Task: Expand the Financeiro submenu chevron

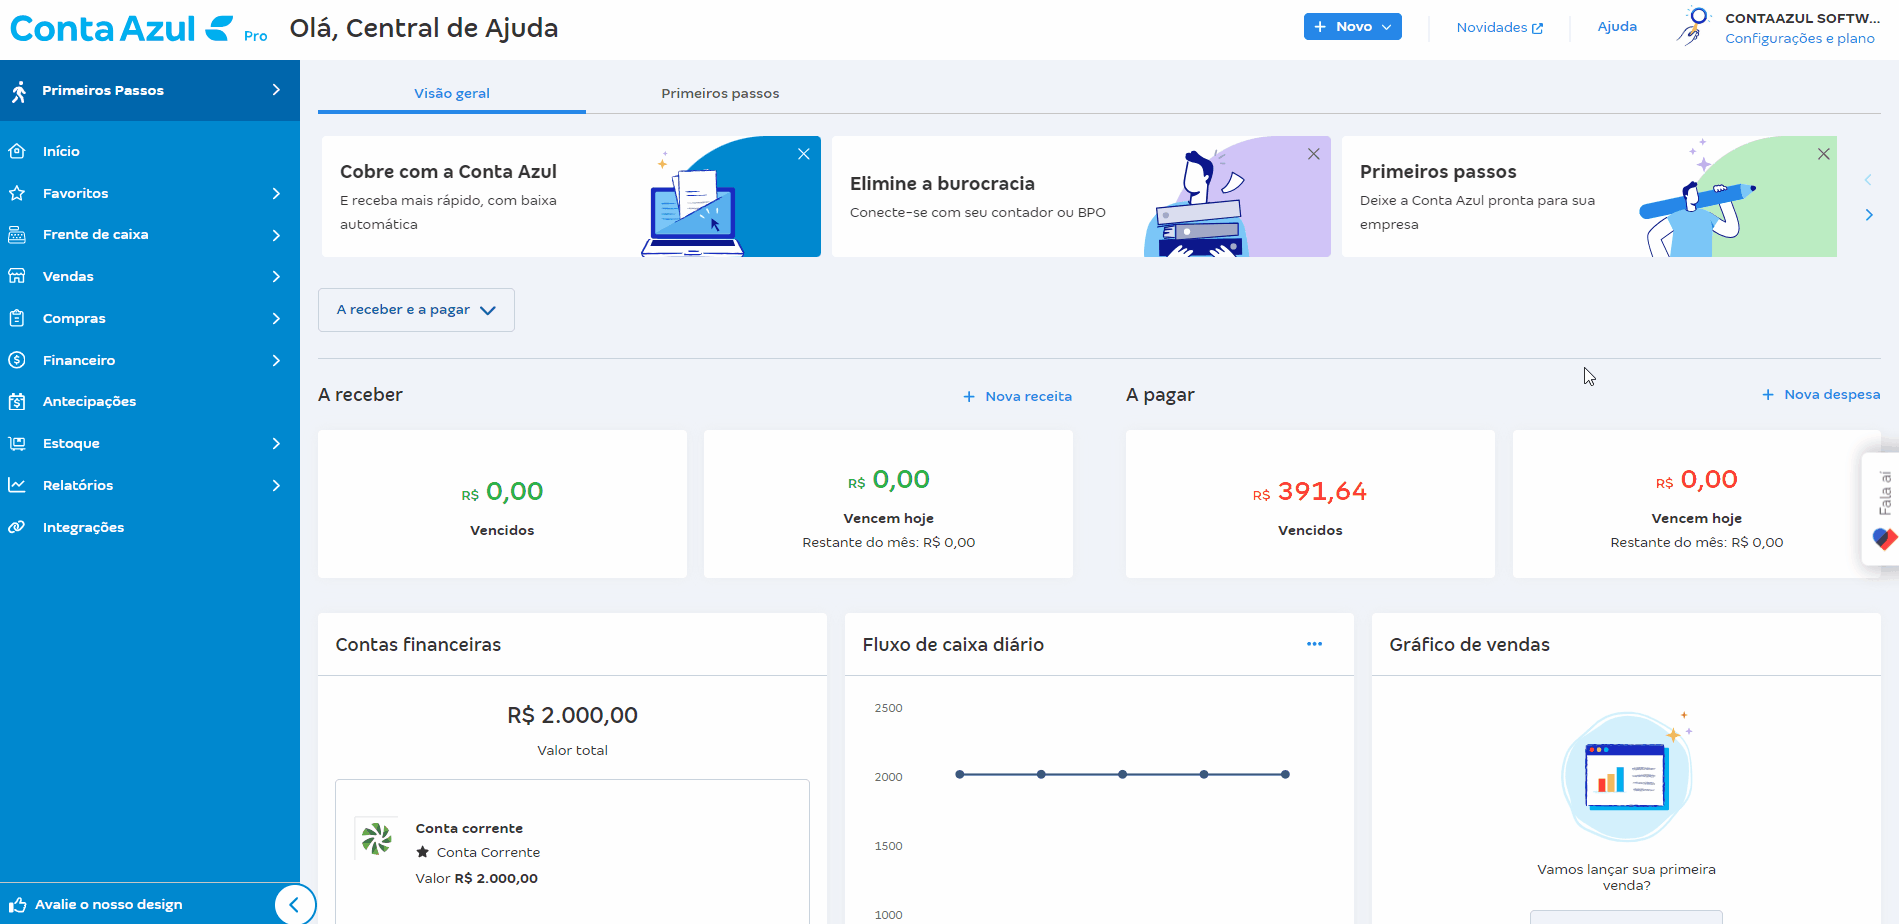Action: point(276,360)
